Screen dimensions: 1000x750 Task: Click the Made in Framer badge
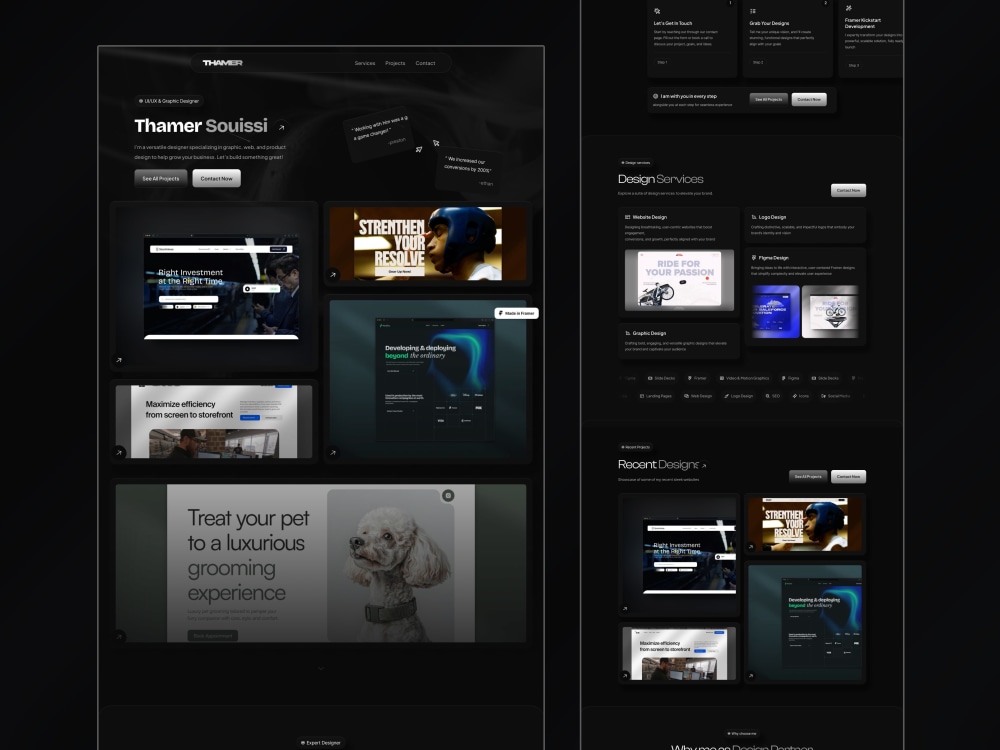tap(517, 313)
